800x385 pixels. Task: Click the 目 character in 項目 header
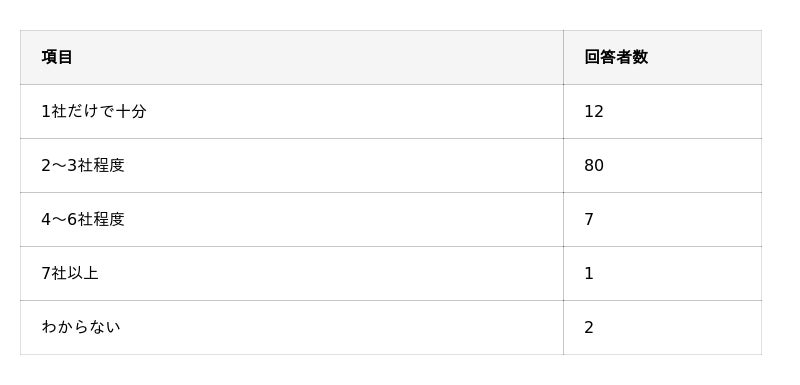coord(65,57)
